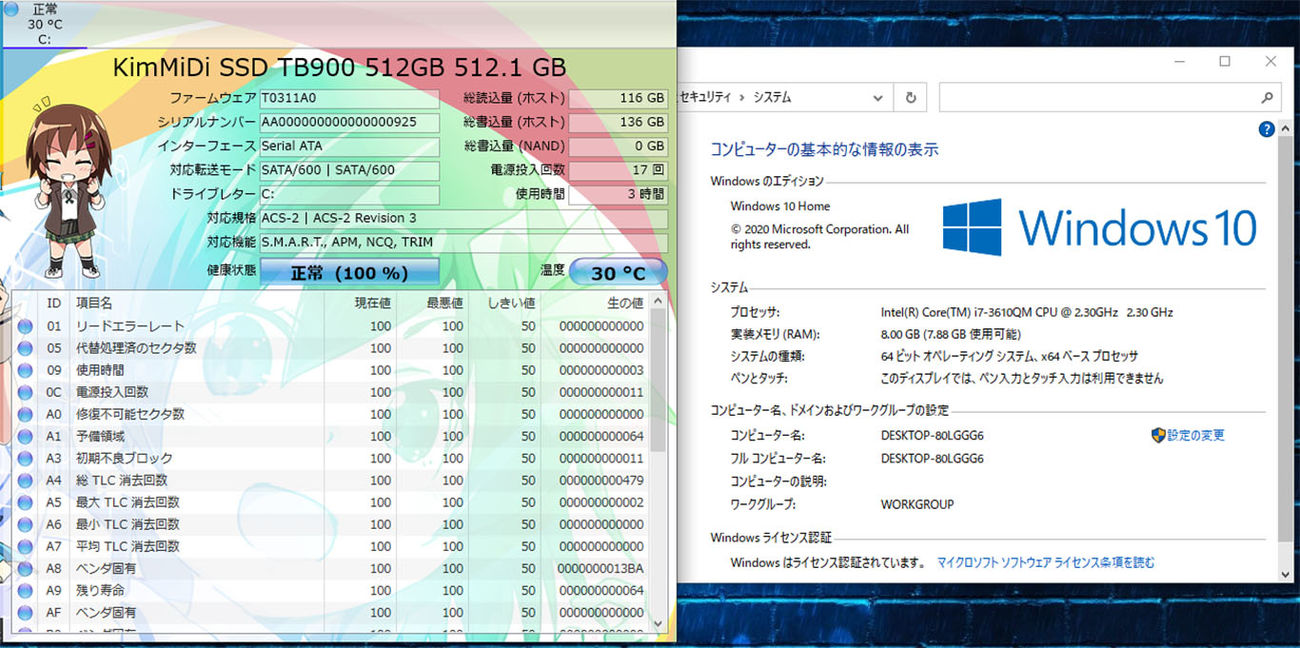Click the search box in System window
The image size is (1300, 648).
(1110, 97)
